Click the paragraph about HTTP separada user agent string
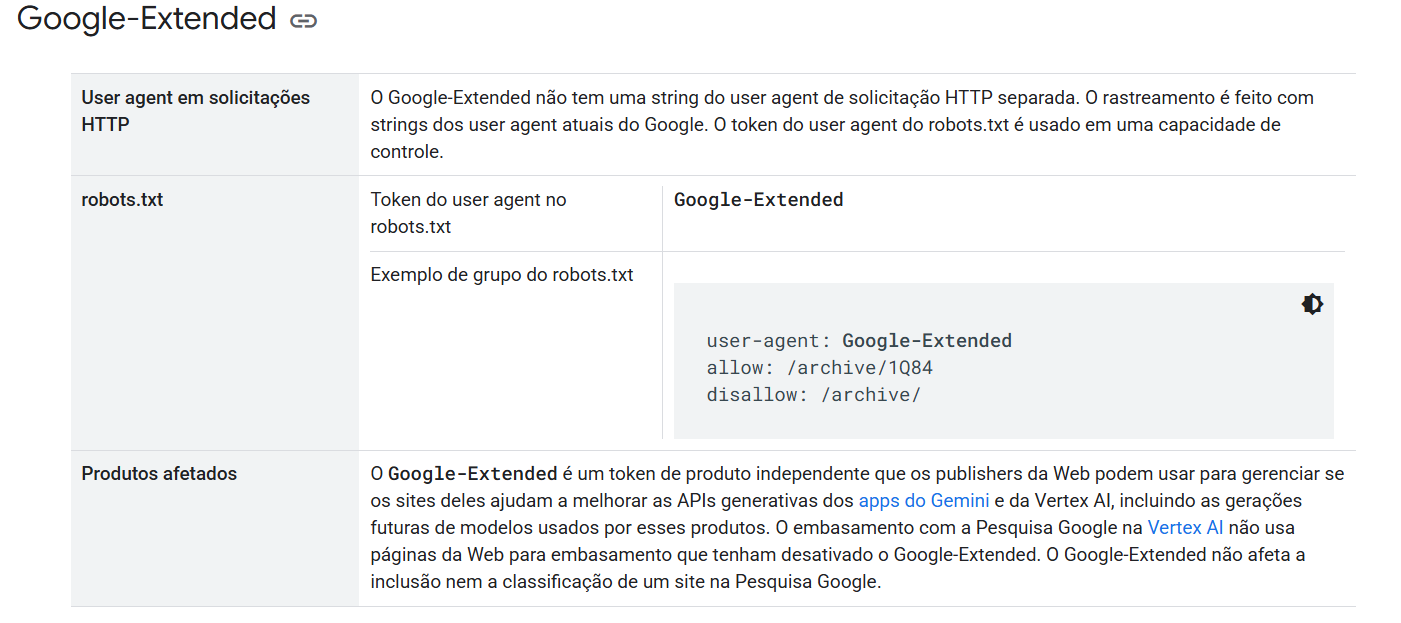This screenshot has width=1401, height=623. (845, 125)
